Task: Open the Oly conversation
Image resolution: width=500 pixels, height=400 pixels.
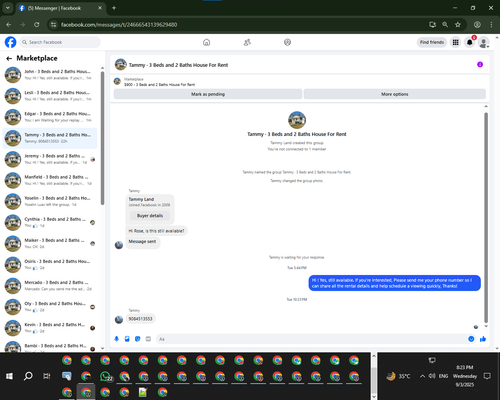Action: (x=50, y=307)
